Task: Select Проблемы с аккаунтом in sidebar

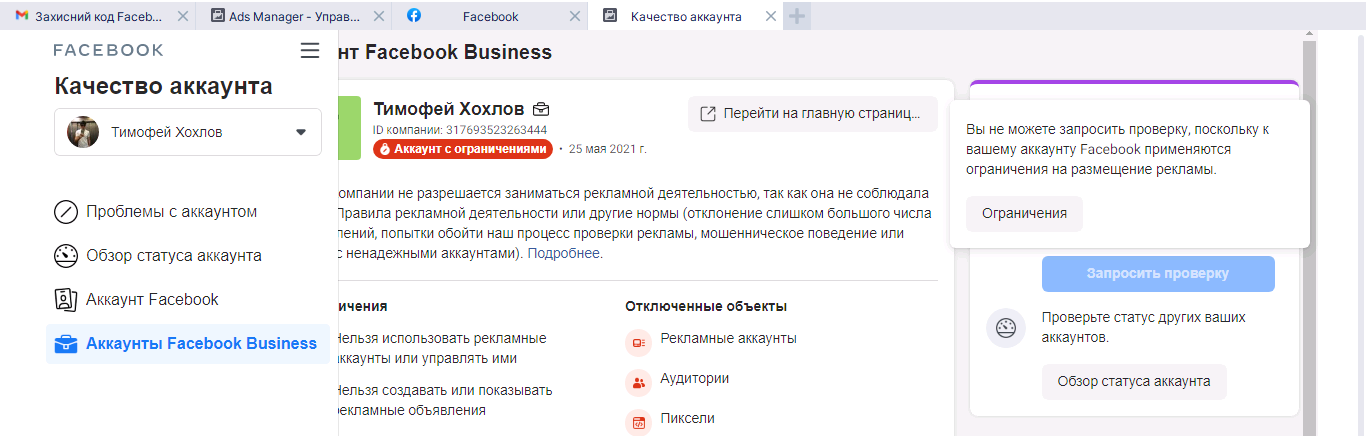Action: (x=188, y=212)
